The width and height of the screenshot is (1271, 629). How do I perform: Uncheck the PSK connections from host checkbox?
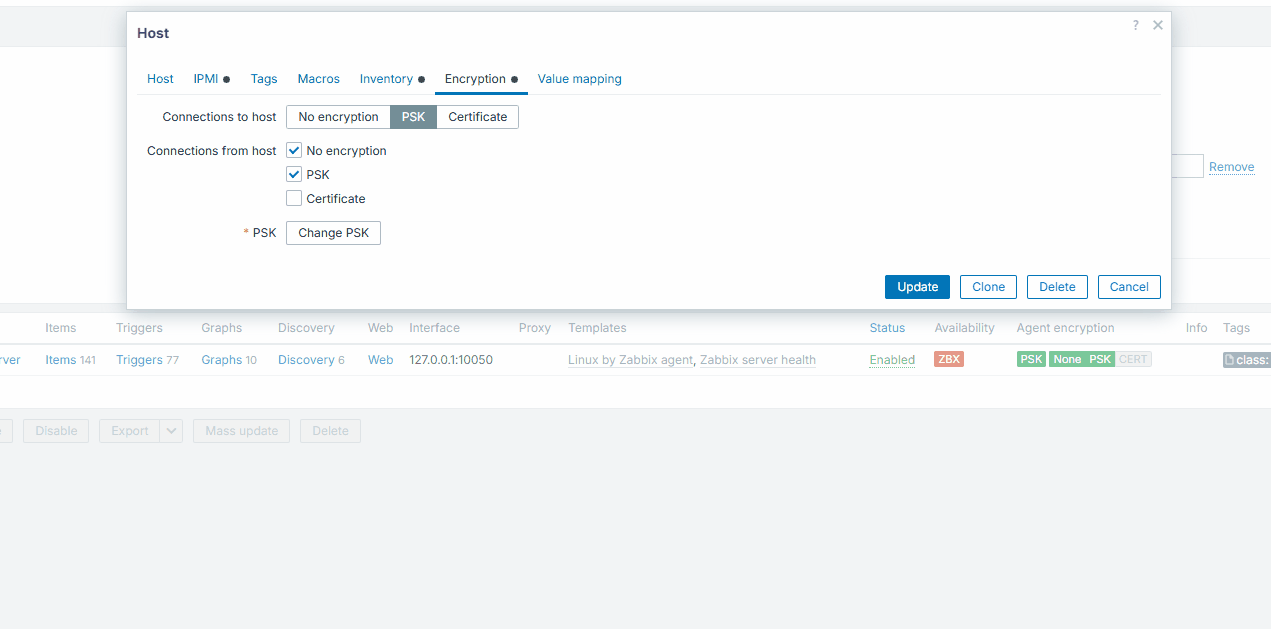[294, 175]
